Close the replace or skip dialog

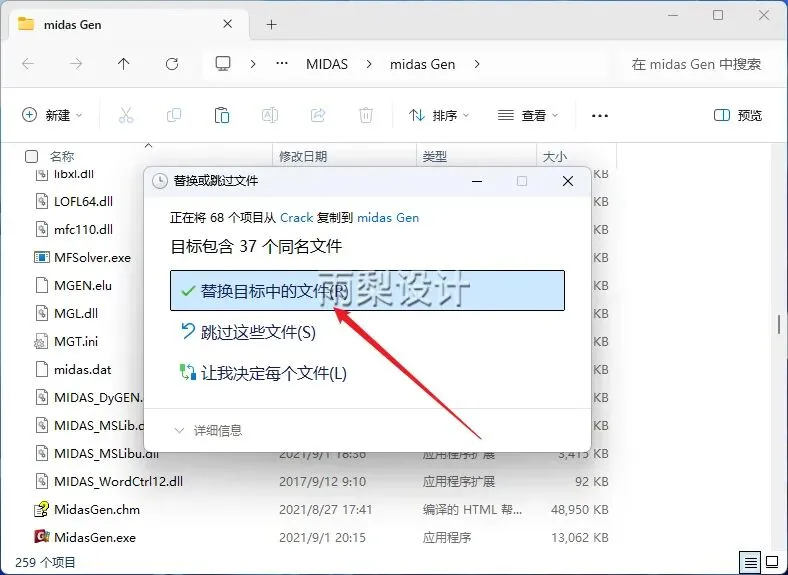tap(568, 181)
